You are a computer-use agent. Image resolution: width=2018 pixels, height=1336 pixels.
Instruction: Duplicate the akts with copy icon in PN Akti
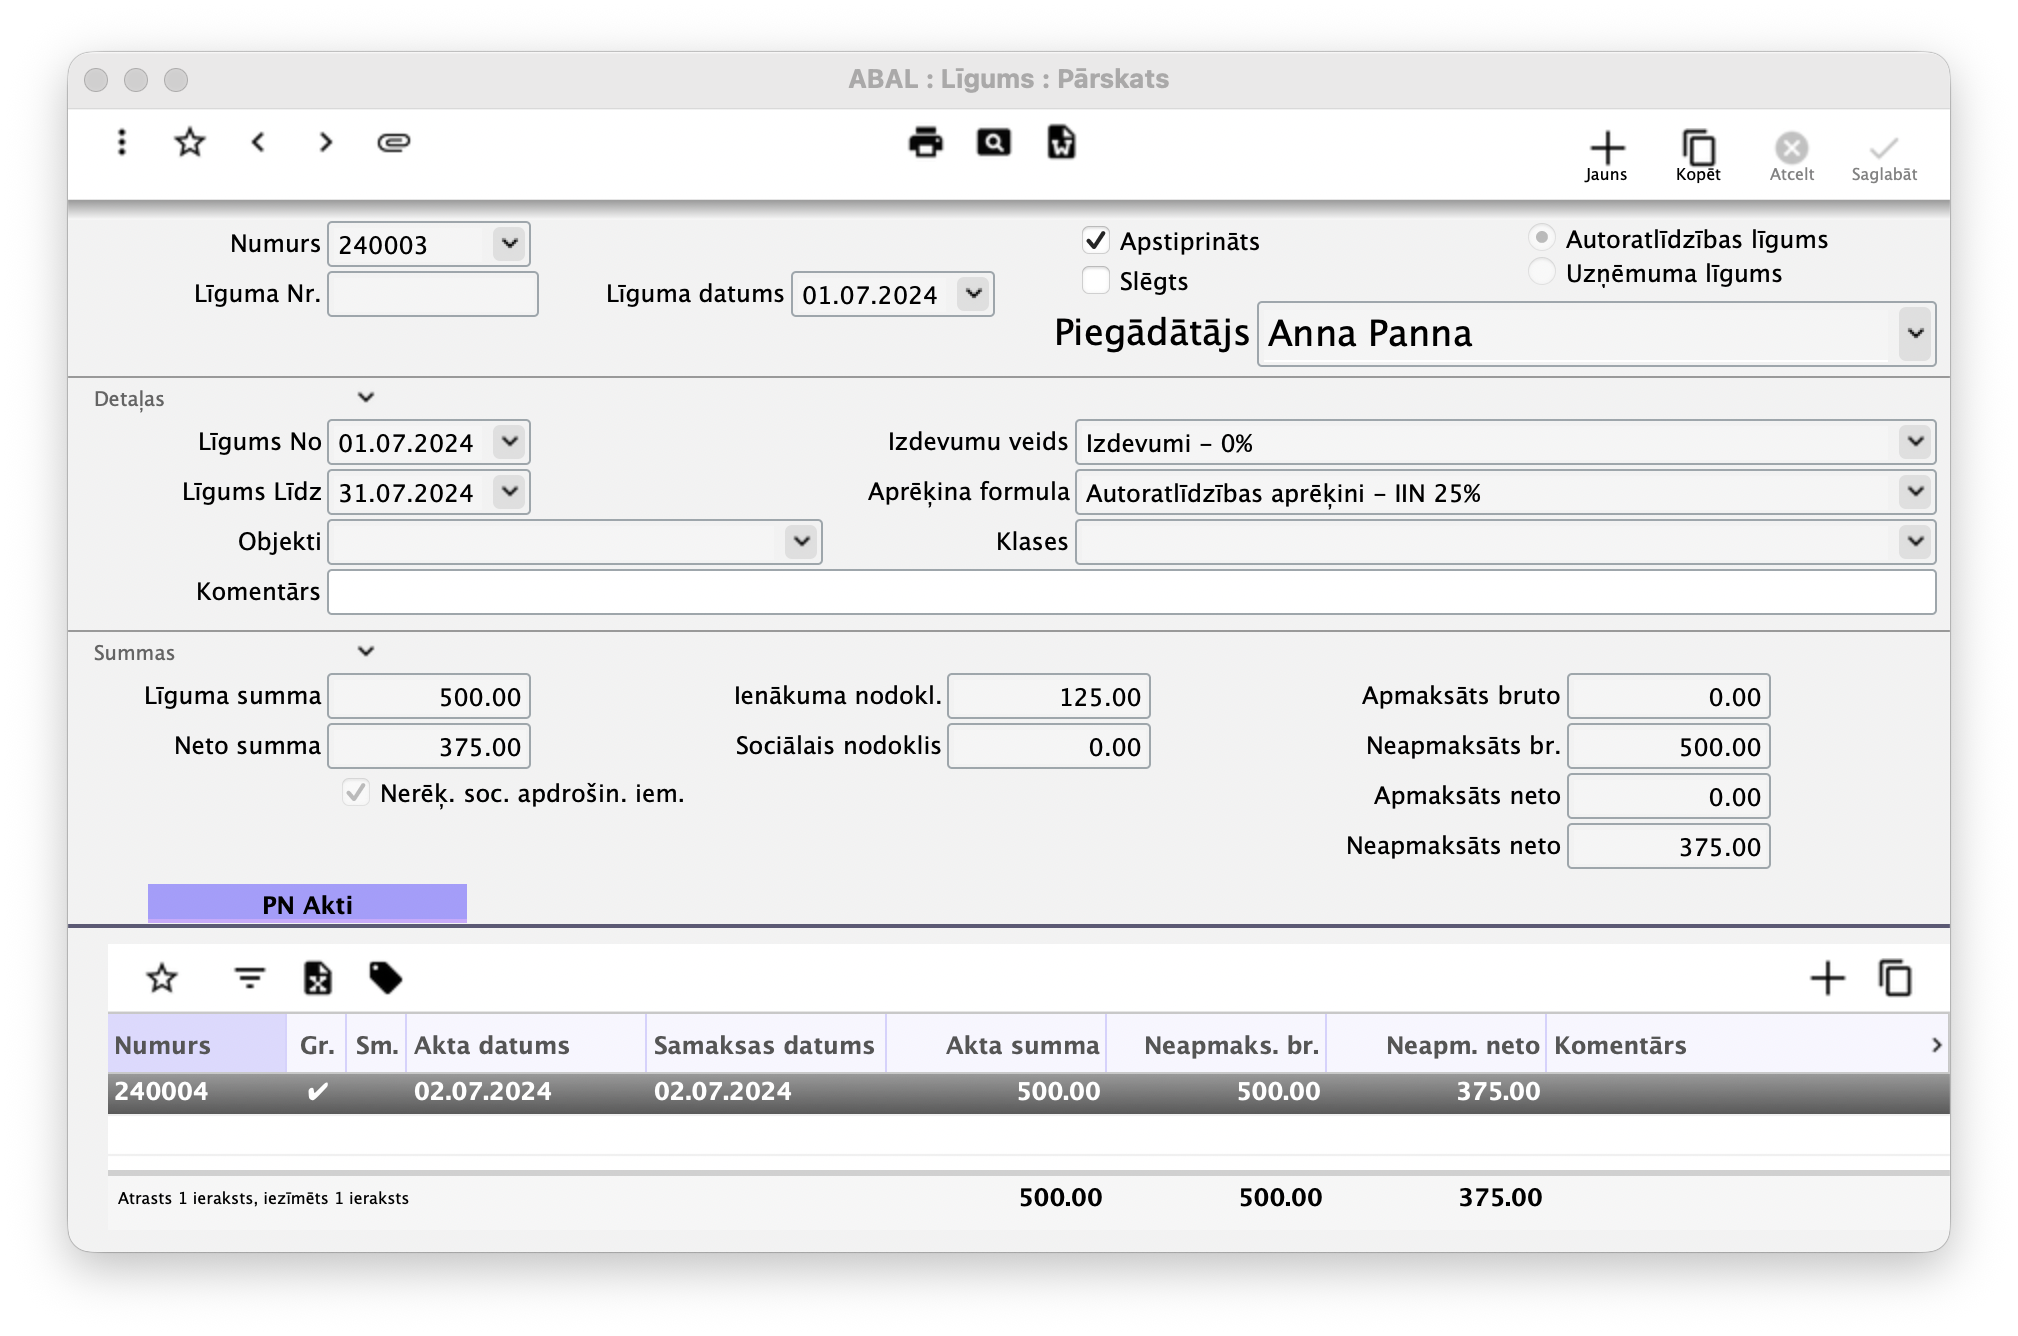click(1895, 978)
